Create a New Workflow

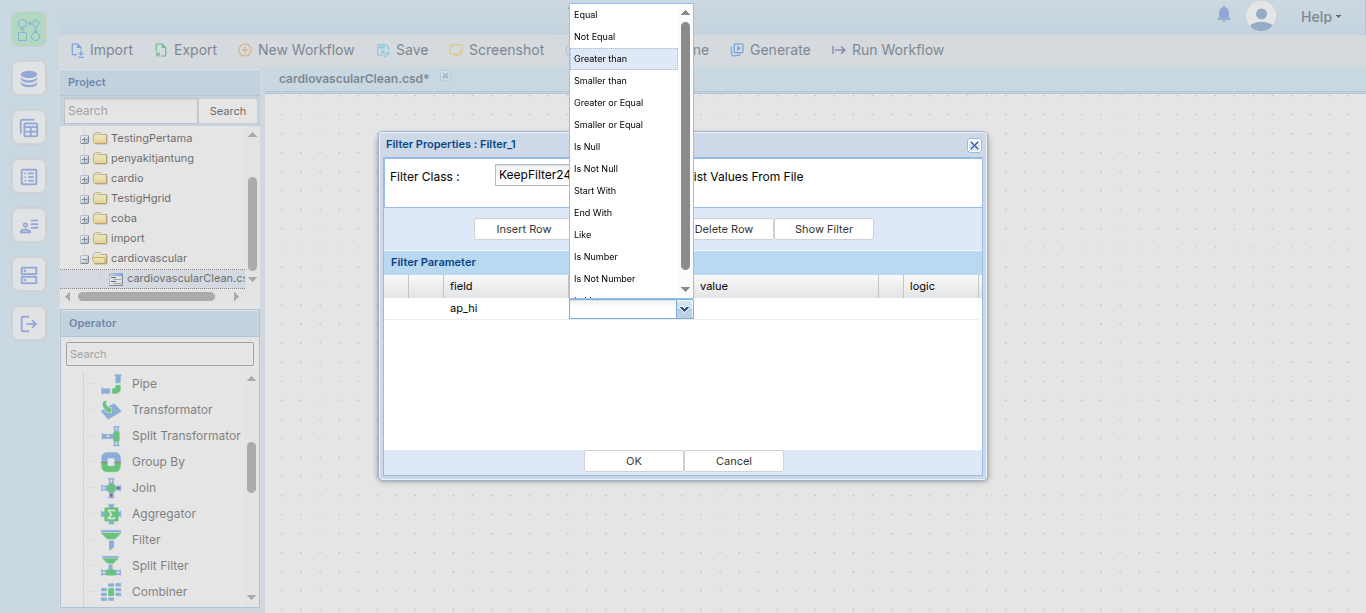pos(296,50)
